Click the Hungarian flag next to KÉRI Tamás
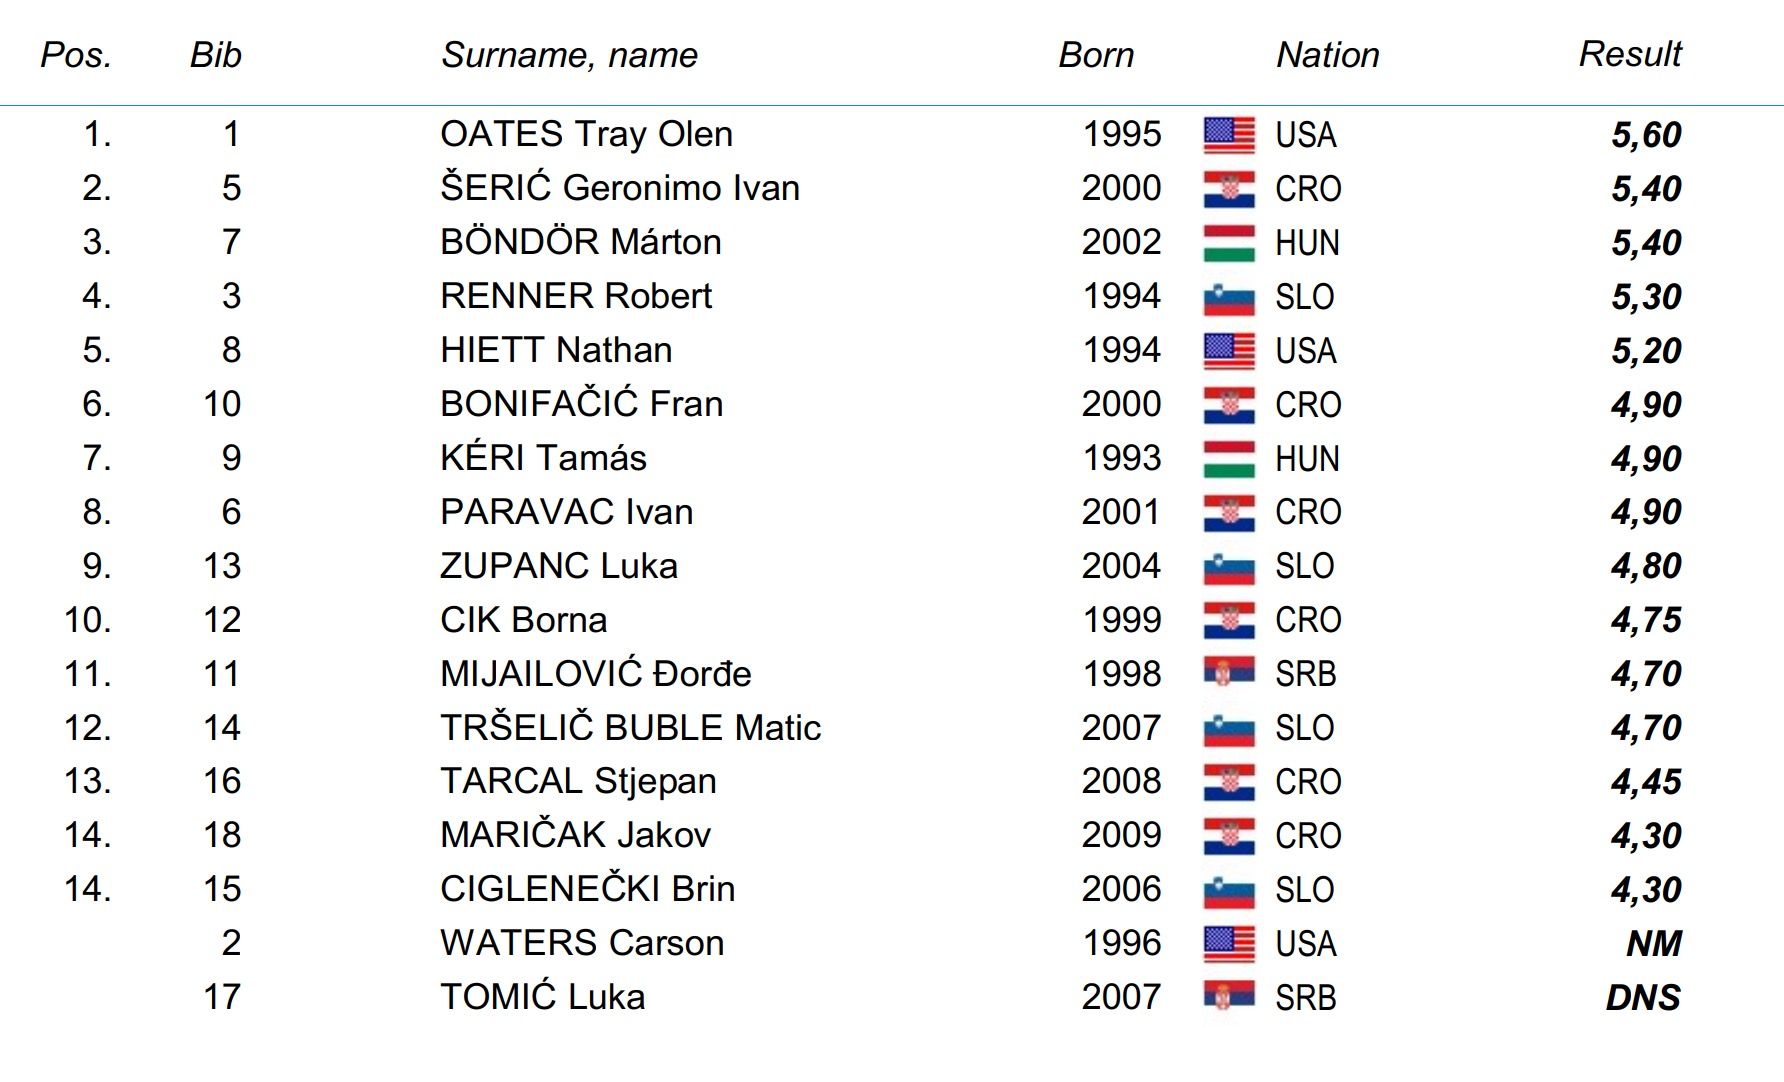The image size is (1784, 1082). pyautogui.click(x=1229, y=459)
